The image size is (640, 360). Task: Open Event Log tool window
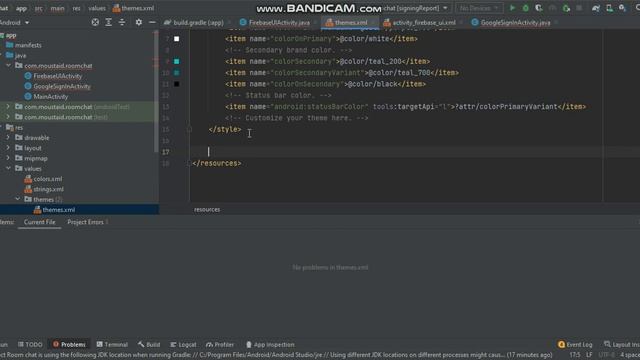pos(575,344)
